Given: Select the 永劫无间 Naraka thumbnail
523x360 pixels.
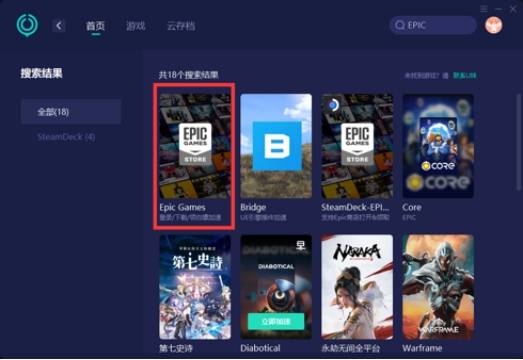Looking at the screenshot, I should point(357,287).
